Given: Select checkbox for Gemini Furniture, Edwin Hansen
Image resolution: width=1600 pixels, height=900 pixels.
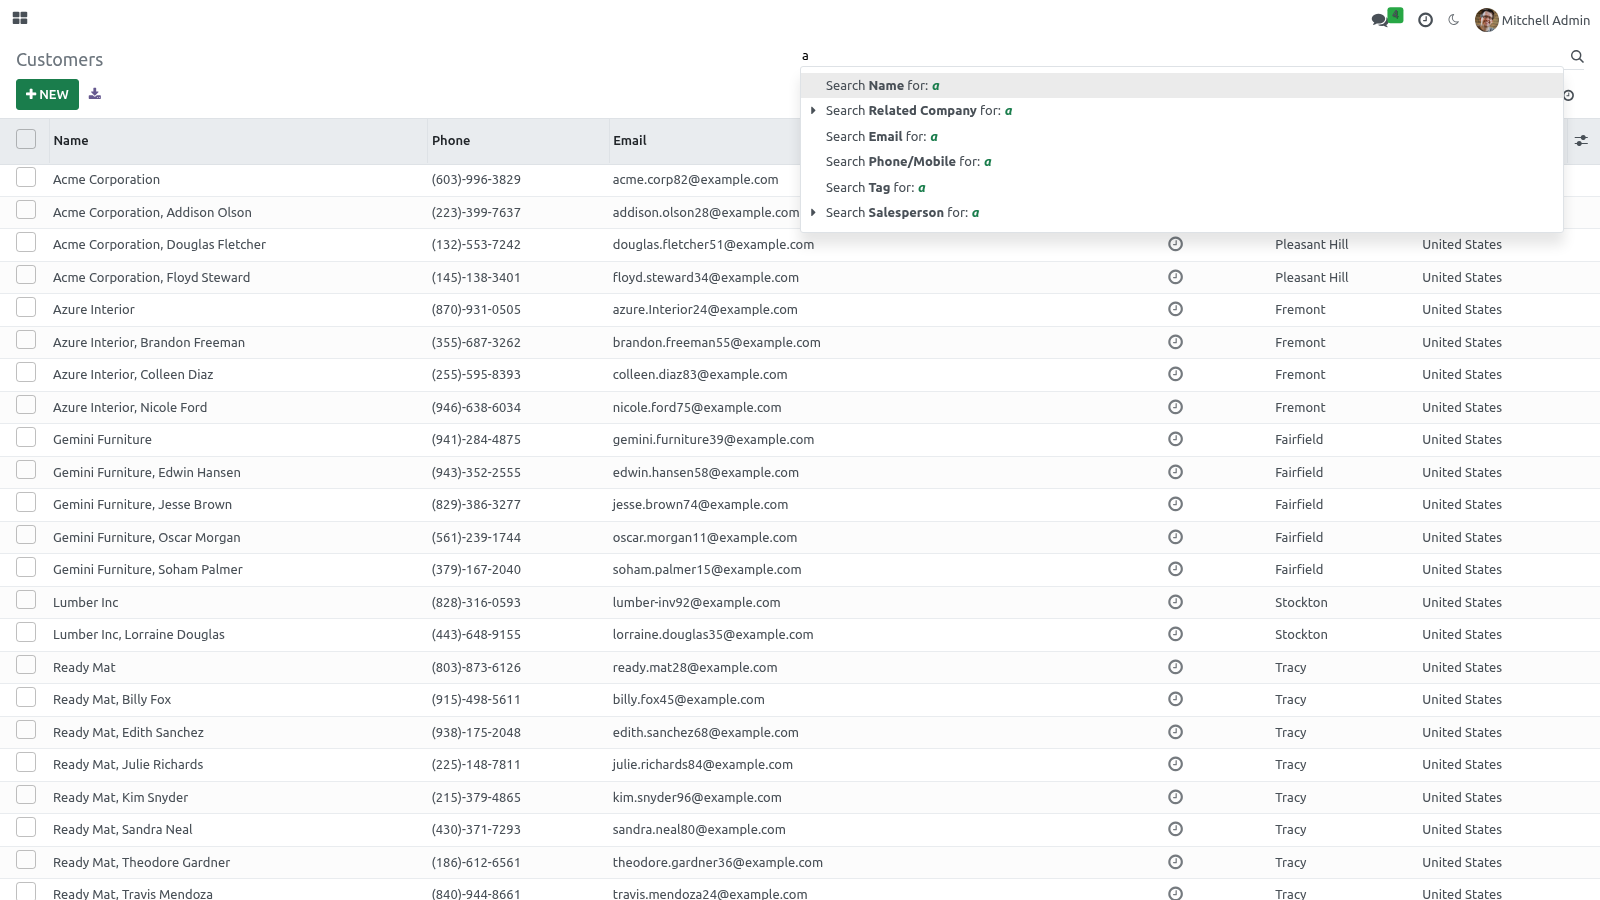Looking at the screenshot, I should click(26, 471).
